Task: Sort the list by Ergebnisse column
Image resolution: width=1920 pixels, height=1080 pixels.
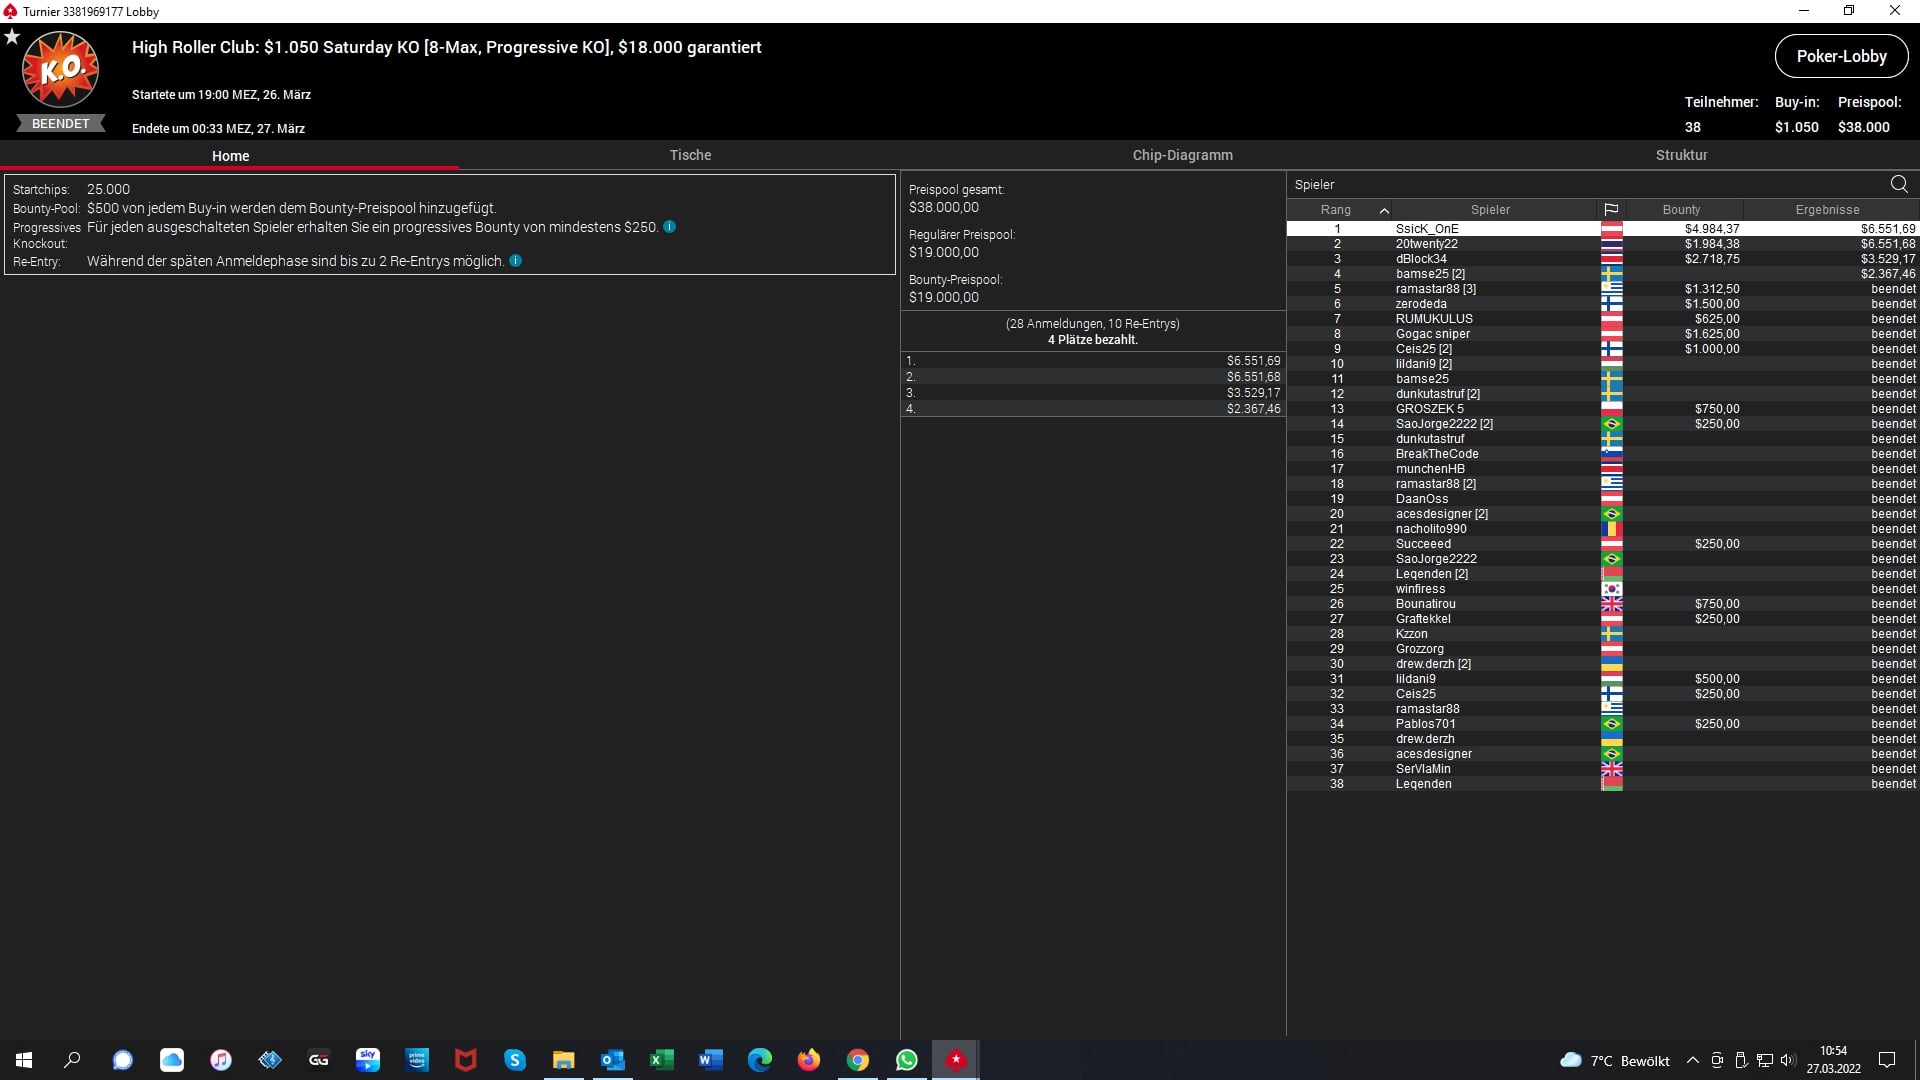Action: tap(1827, 210)
